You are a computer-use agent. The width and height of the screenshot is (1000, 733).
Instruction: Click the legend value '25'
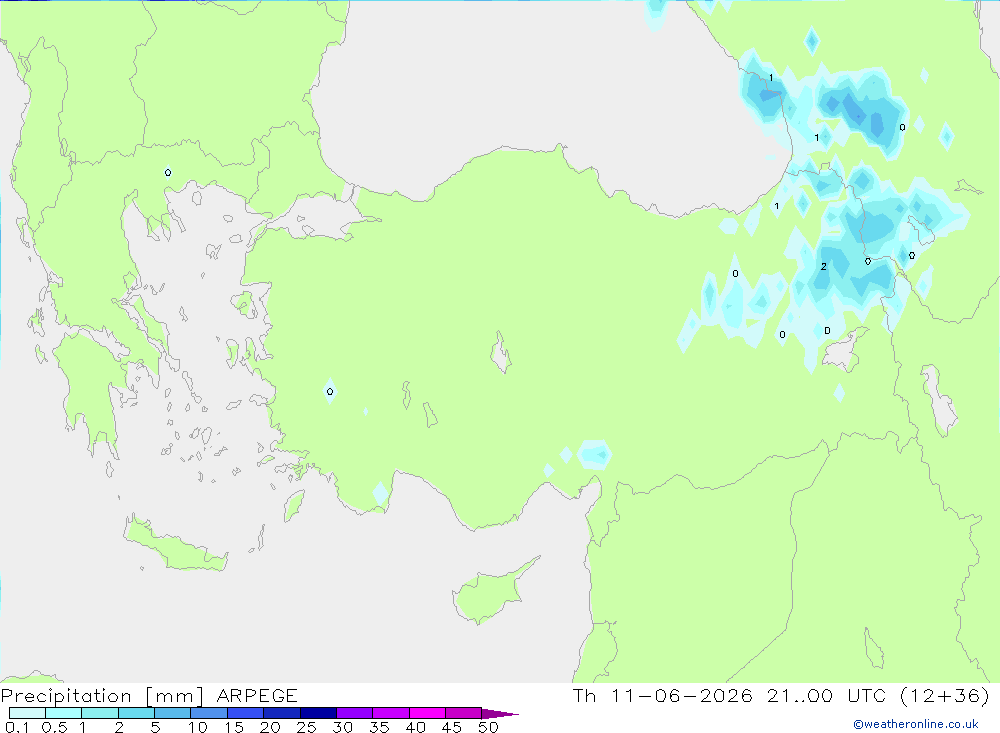[x=306, y=727]
